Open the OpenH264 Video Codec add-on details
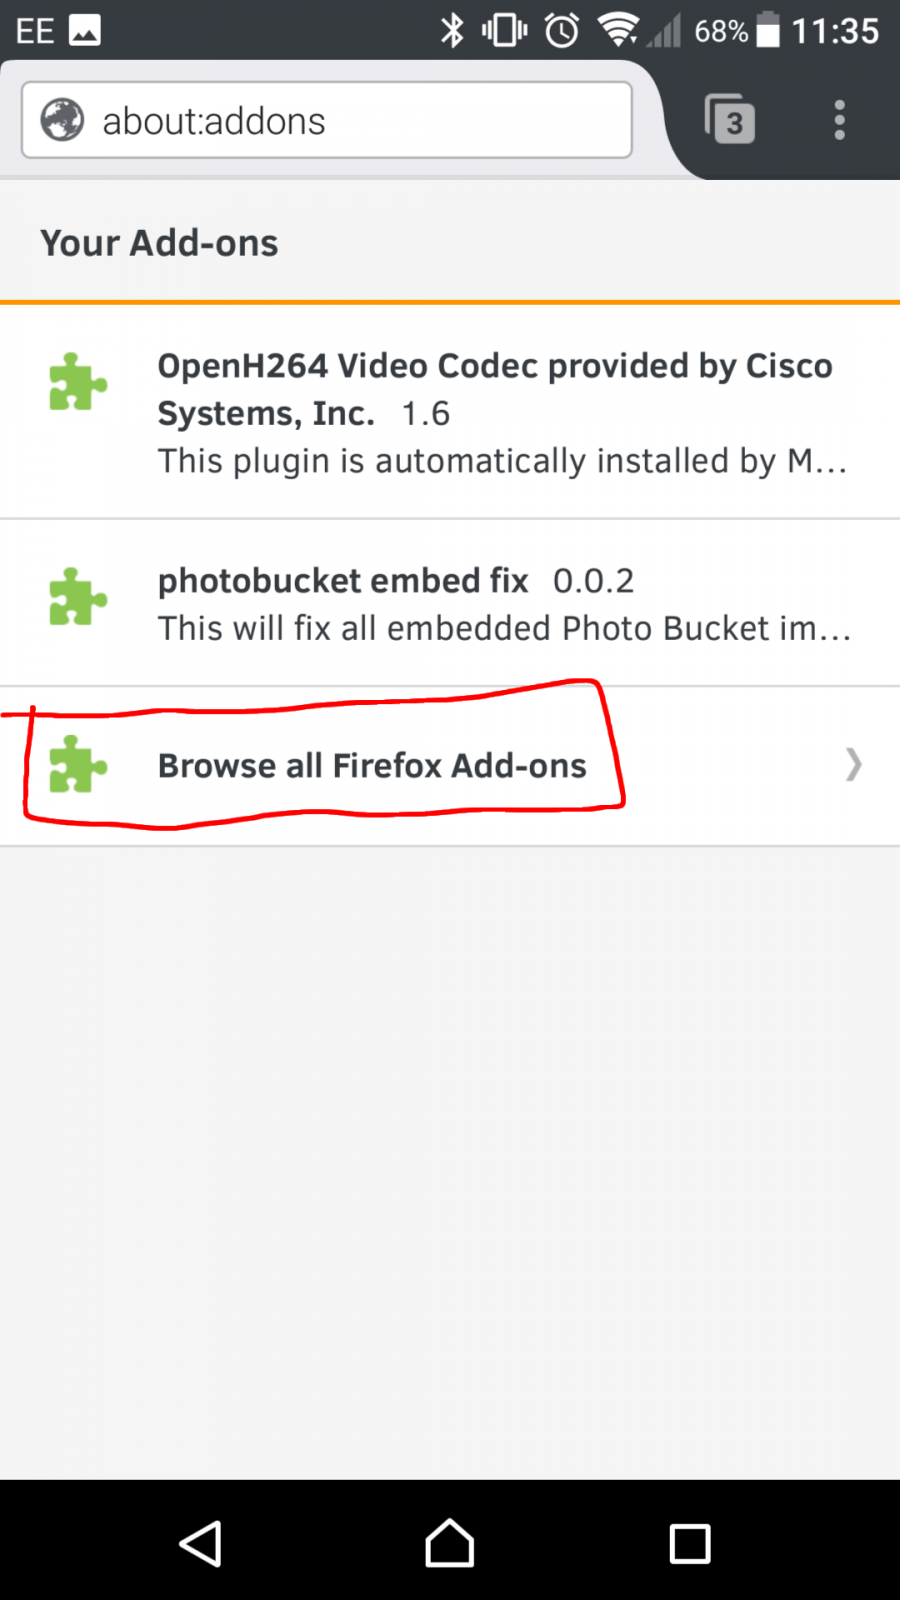 pos(450,412)
